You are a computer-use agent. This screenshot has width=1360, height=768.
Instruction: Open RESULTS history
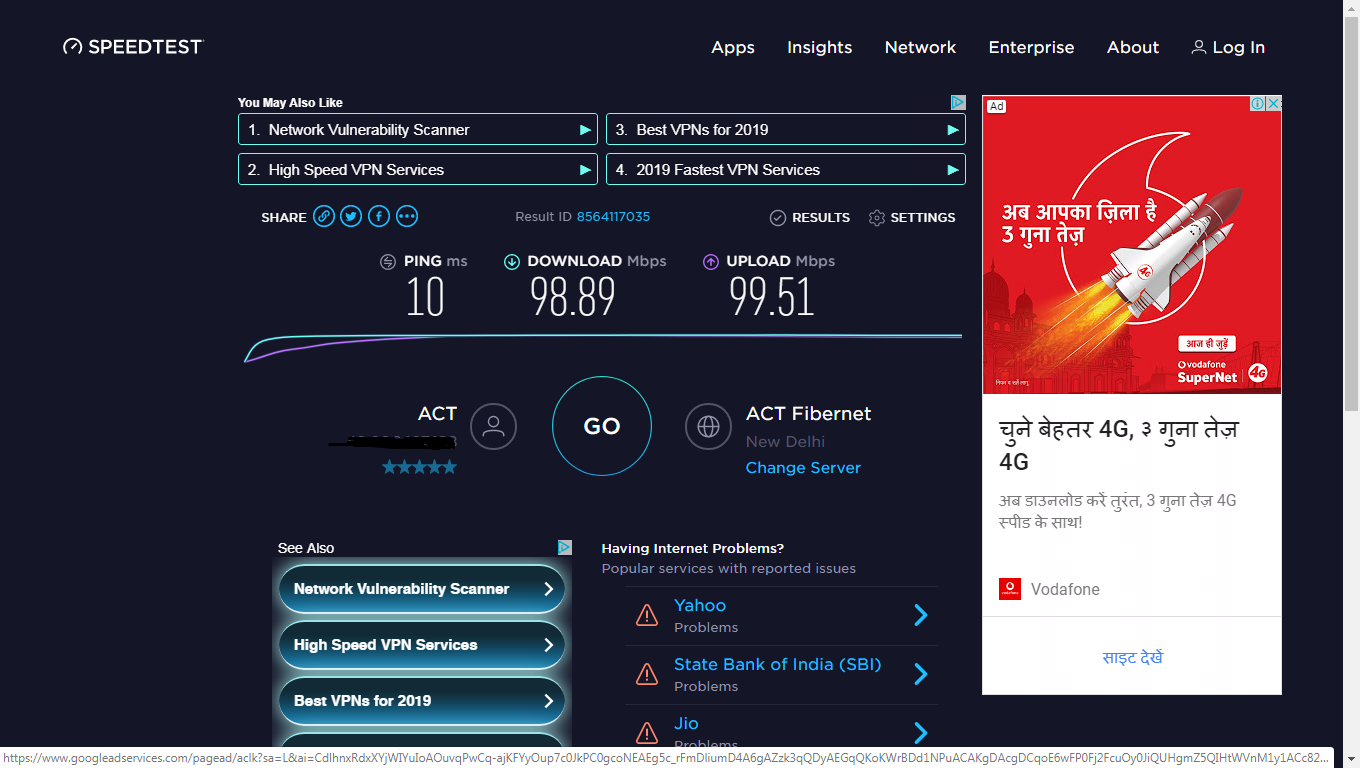(x=821, y=218)
